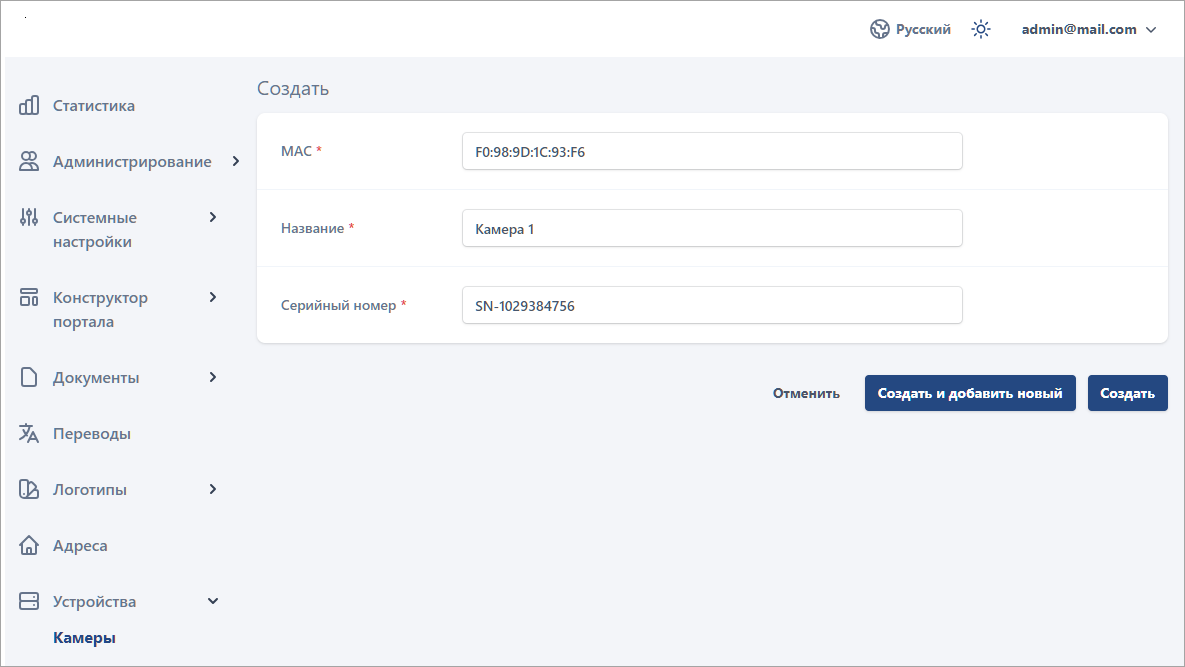Click the Адреса house icon
Screen dimensions: 1185x667
[29, 546]
